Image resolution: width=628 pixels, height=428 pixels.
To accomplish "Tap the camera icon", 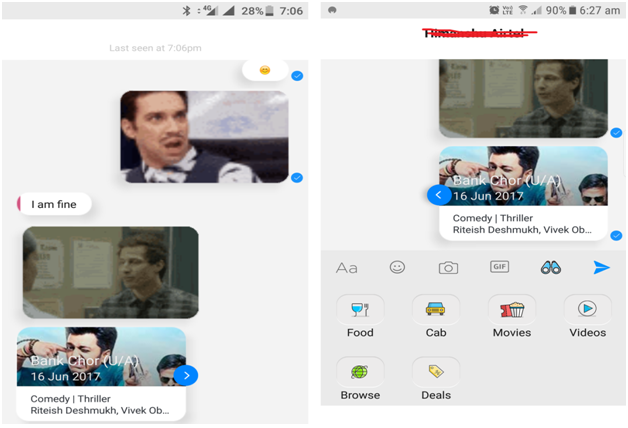I will [448, 267].
